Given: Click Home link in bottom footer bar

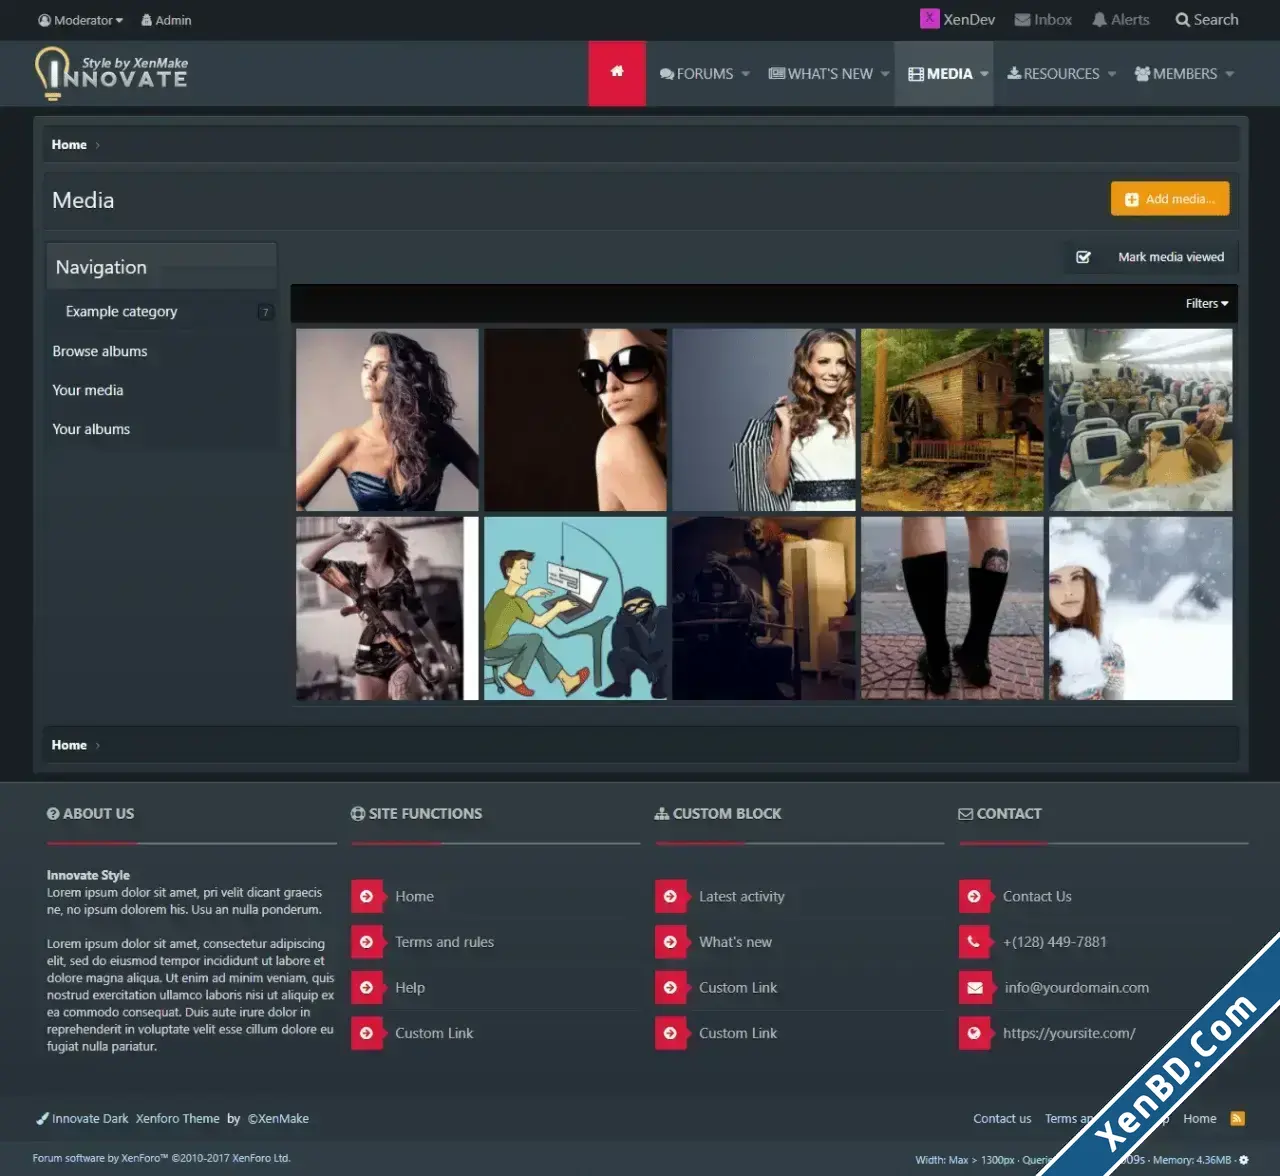Looking at the screenshot, I should click(1200, 1119).
